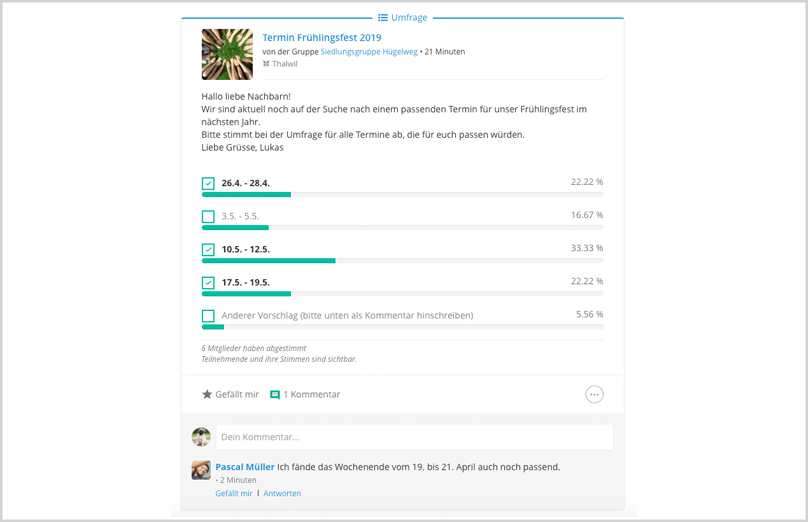Click the green comment bubble icon
The width and height of the screenshot is (808, 522).
275,395
